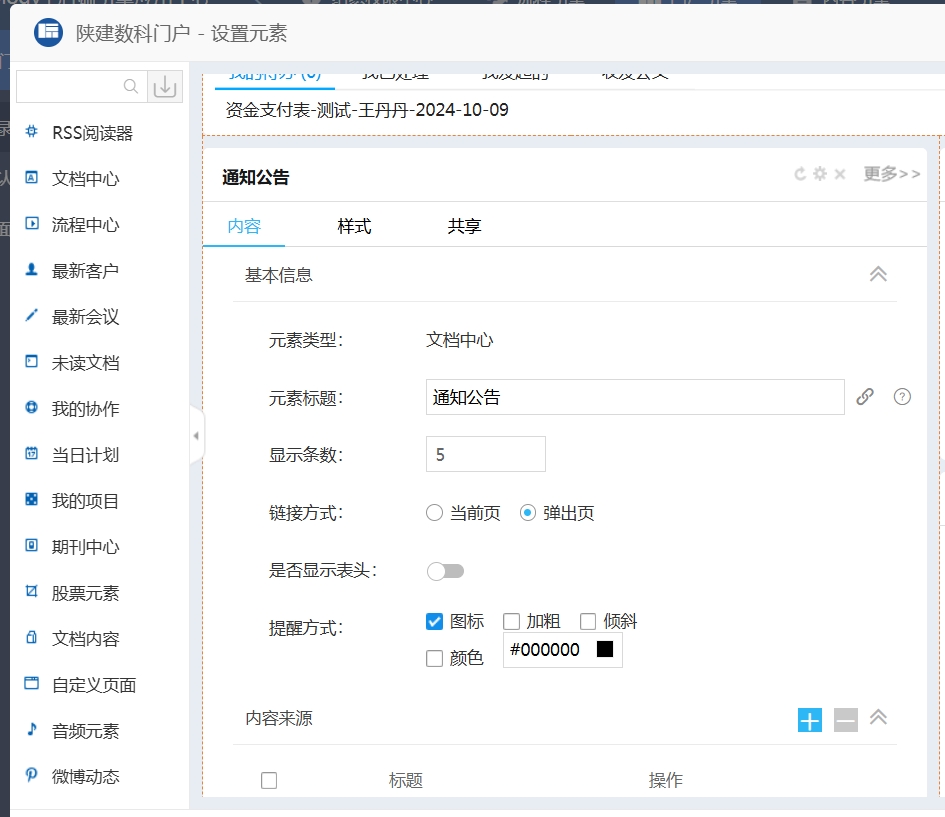Click the 显示条数 input field
945x817 pixels.
point(485,454)
